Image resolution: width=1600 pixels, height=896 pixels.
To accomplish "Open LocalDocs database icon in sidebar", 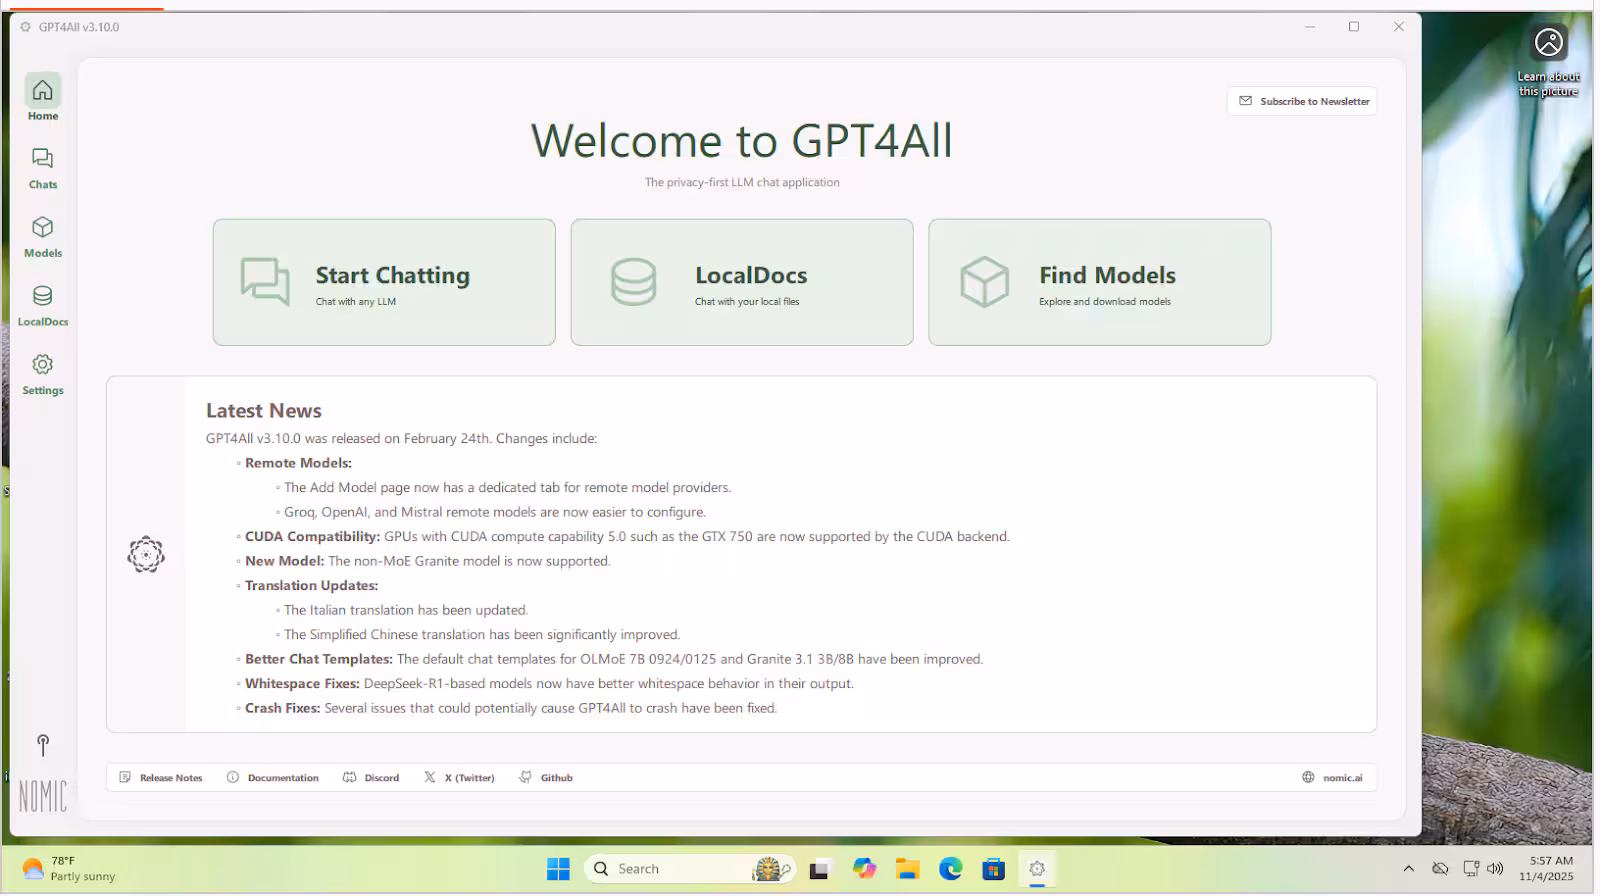I will click(42, 305).
